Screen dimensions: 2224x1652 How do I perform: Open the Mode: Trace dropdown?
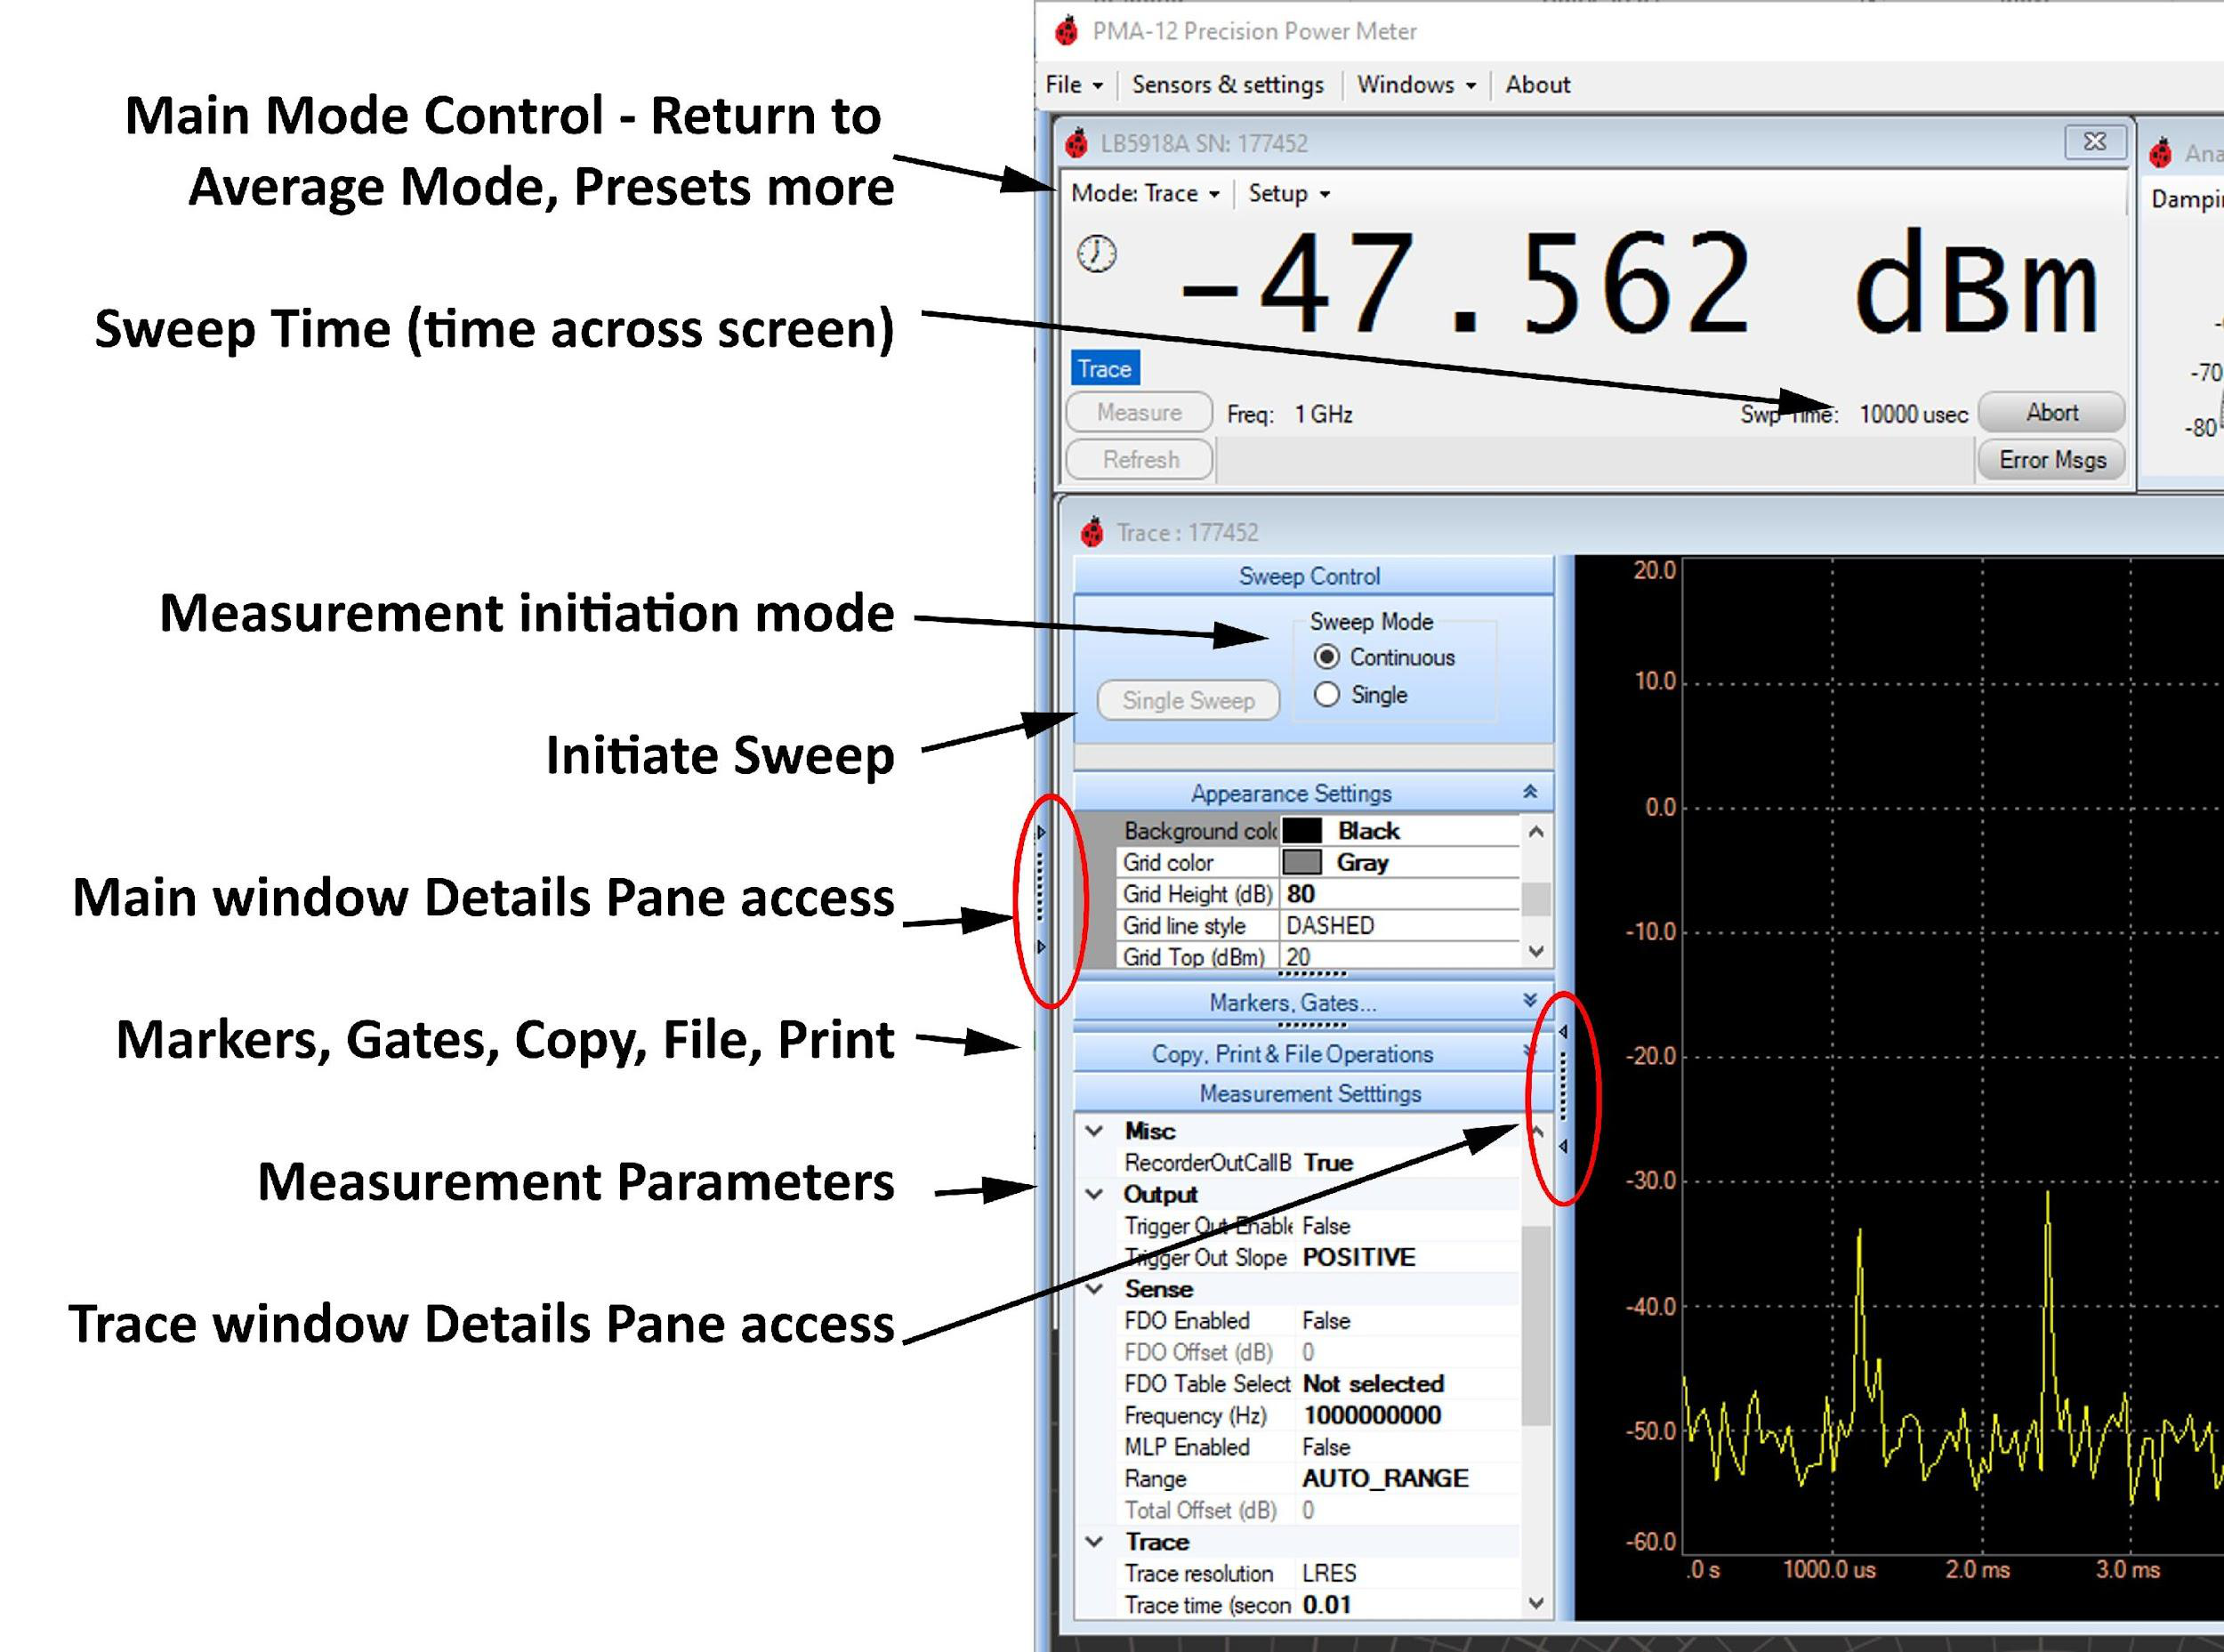click(x=1145, y=193)
